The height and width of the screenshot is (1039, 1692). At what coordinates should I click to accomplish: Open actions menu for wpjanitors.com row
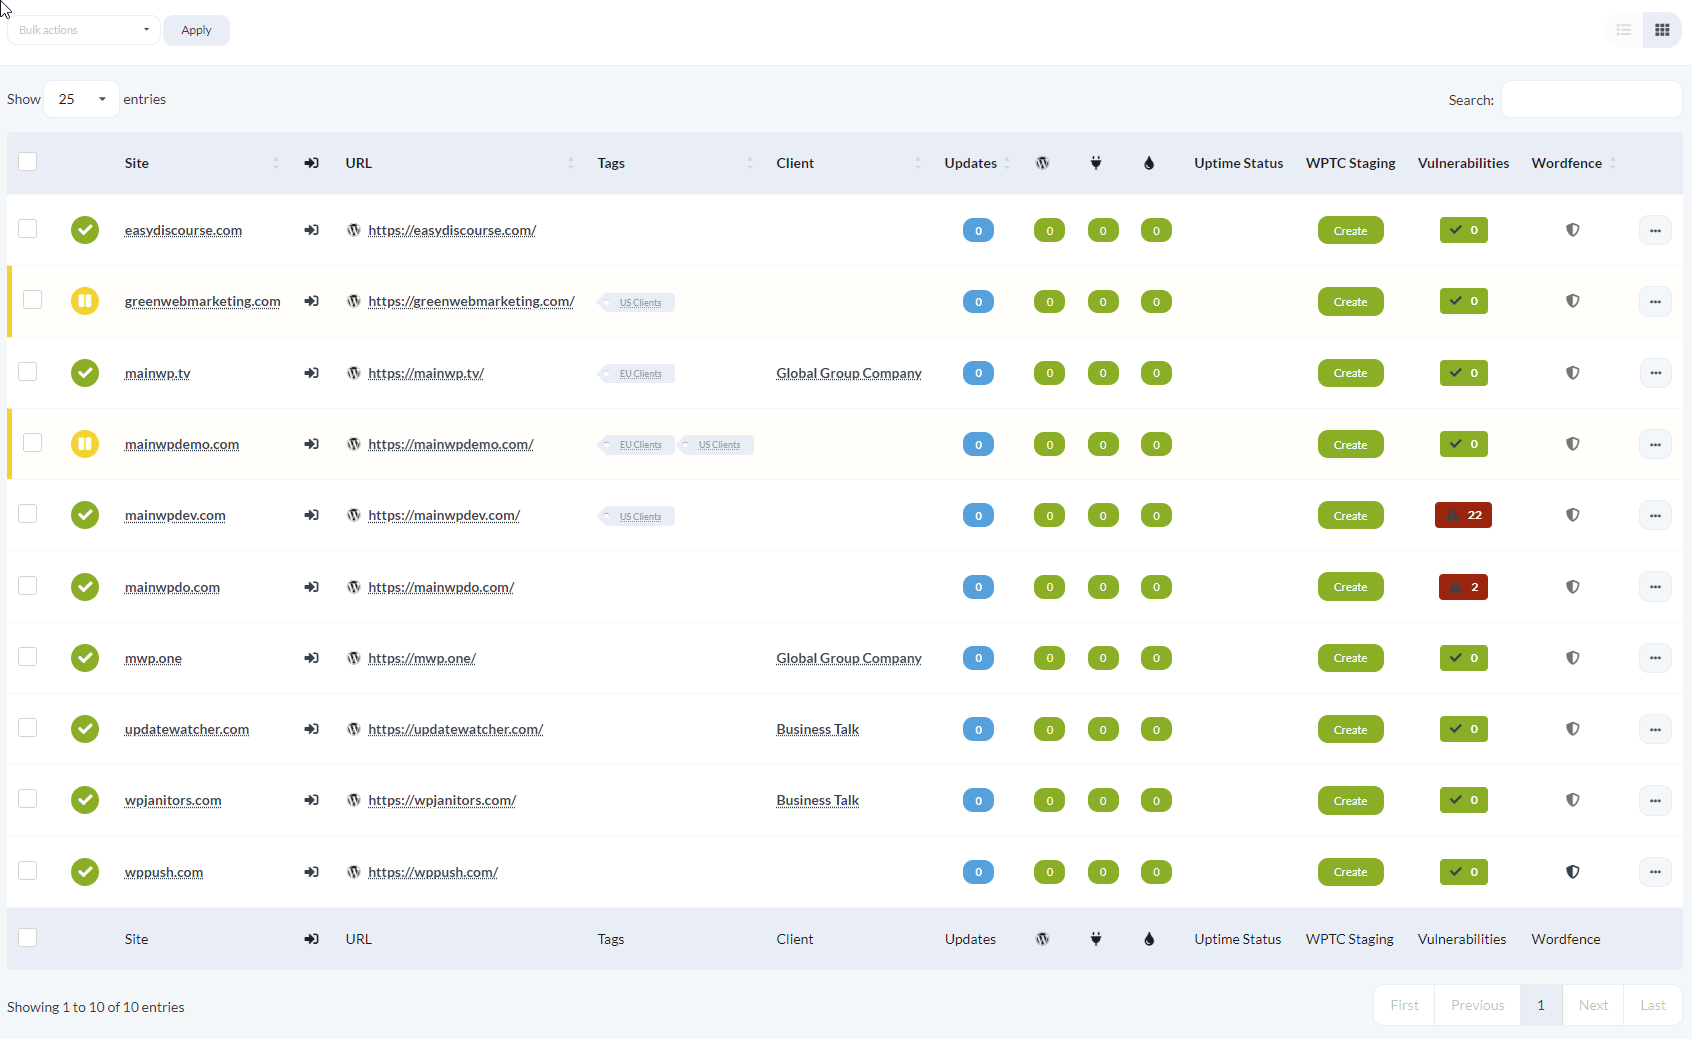pyautogui.click(x=1655, y=800)
